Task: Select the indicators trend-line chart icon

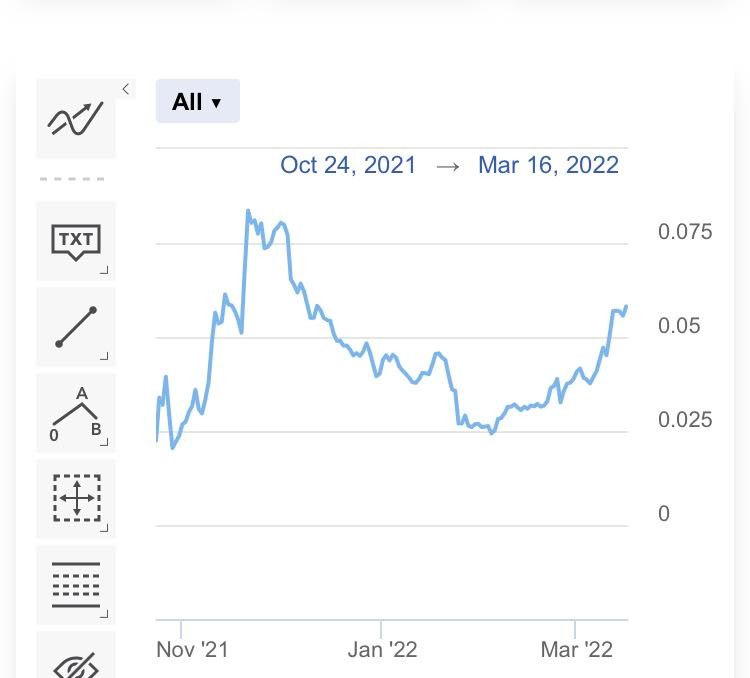Action: pyautogui.click(x=76, y=119)
